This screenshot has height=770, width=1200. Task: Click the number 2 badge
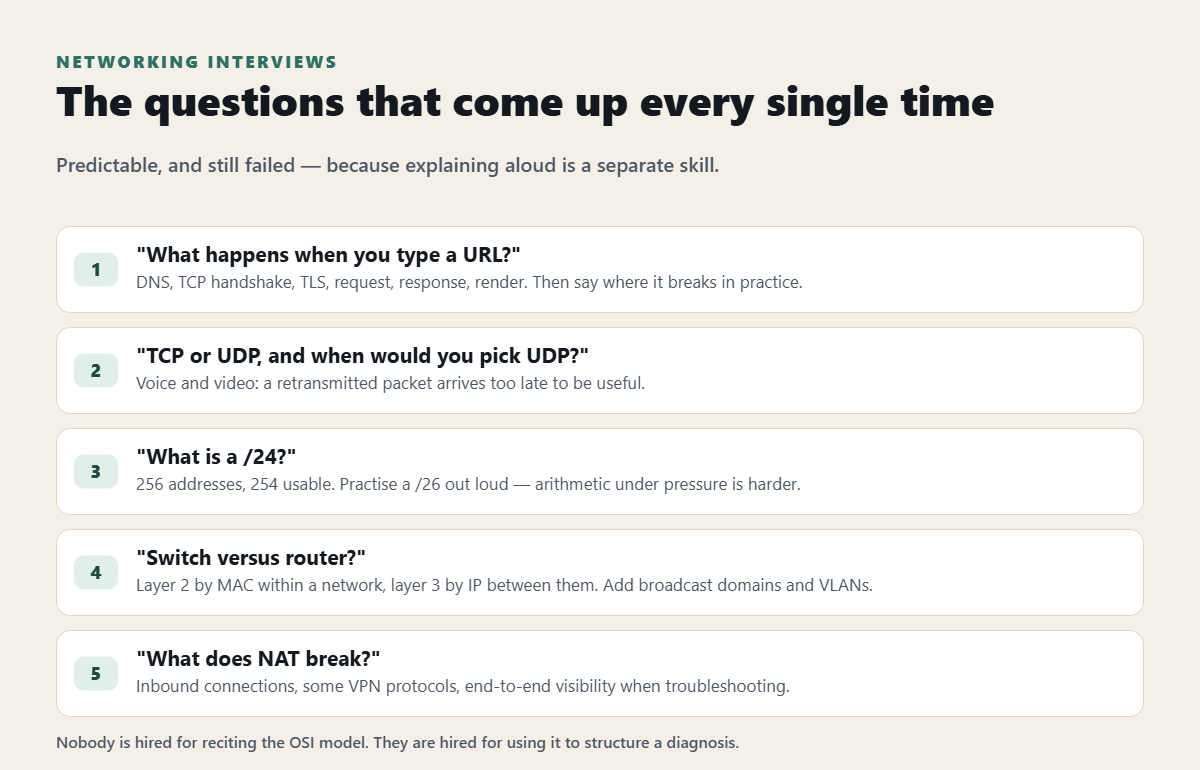click(x=96, y=371)
